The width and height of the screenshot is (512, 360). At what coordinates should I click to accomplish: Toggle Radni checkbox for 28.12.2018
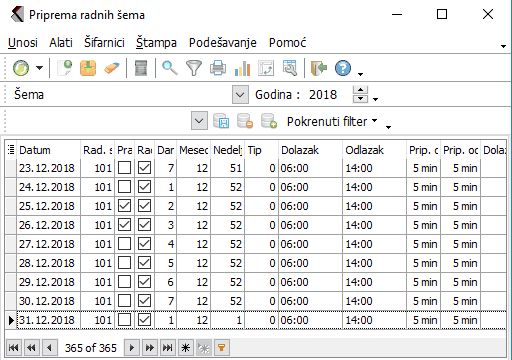[x=144, y=263]
